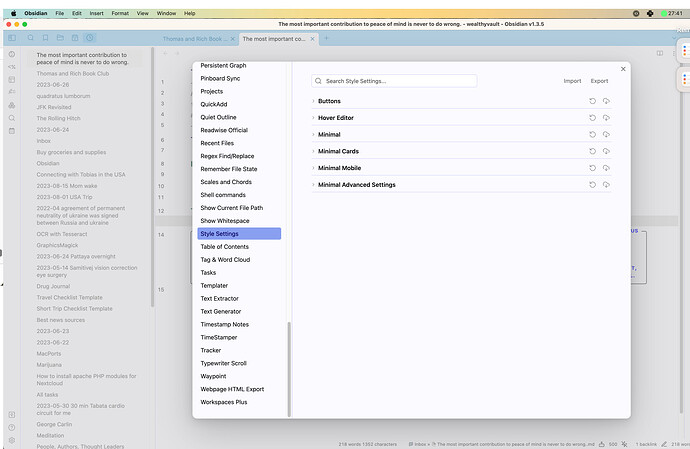The height and width of the screenshot is (449, 690).
Task: Open the Apple menu
Action: pyautogui.click(x=14, y=13)
